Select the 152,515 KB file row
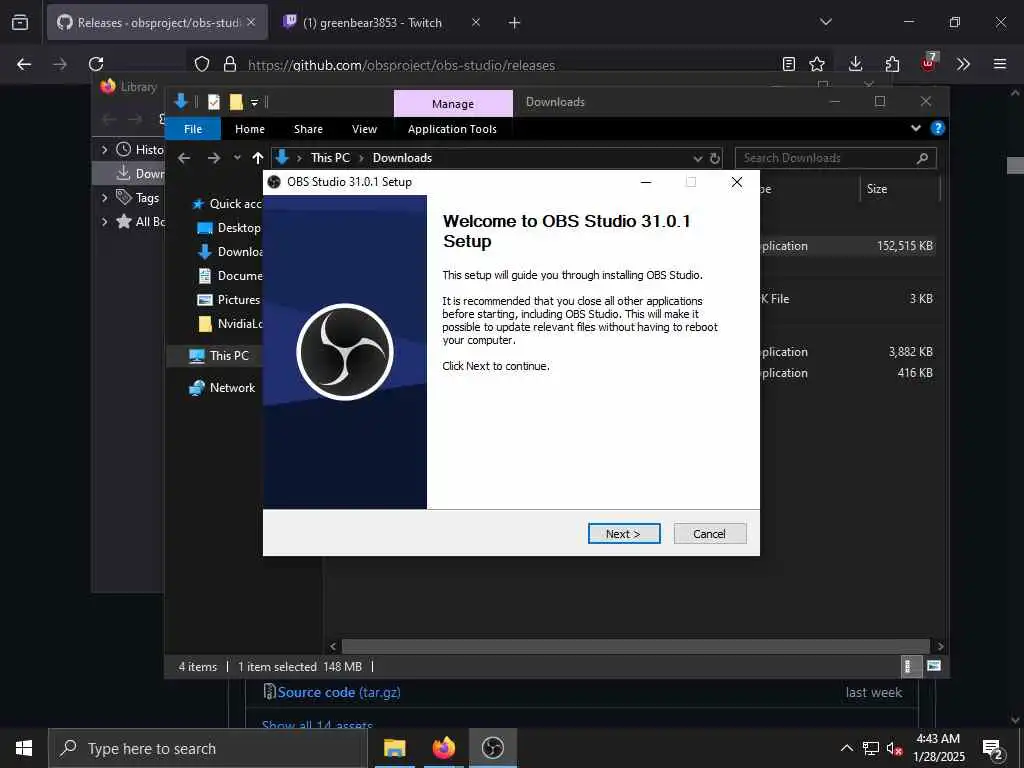The image size is (1024, 768). point(848,246)
